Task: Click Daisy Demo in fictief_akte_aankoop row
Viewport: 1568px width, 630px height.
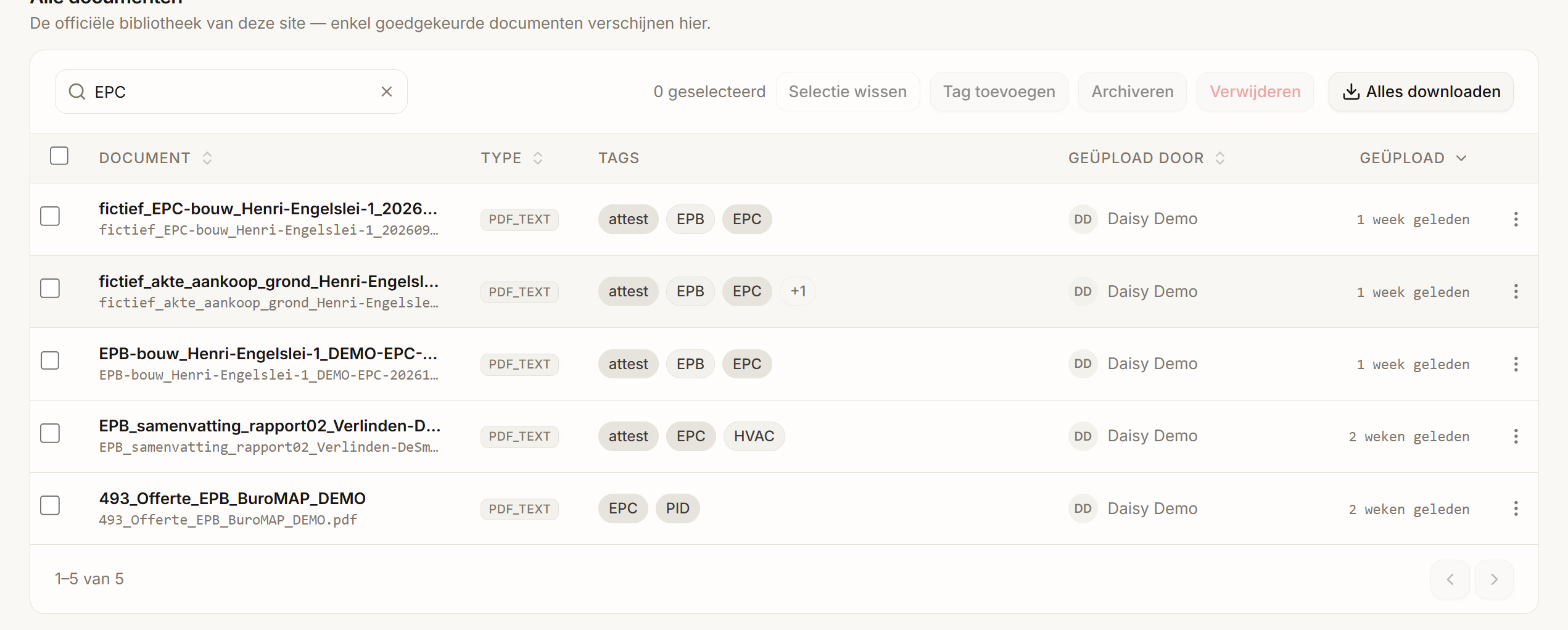Action: (1152, 292)
